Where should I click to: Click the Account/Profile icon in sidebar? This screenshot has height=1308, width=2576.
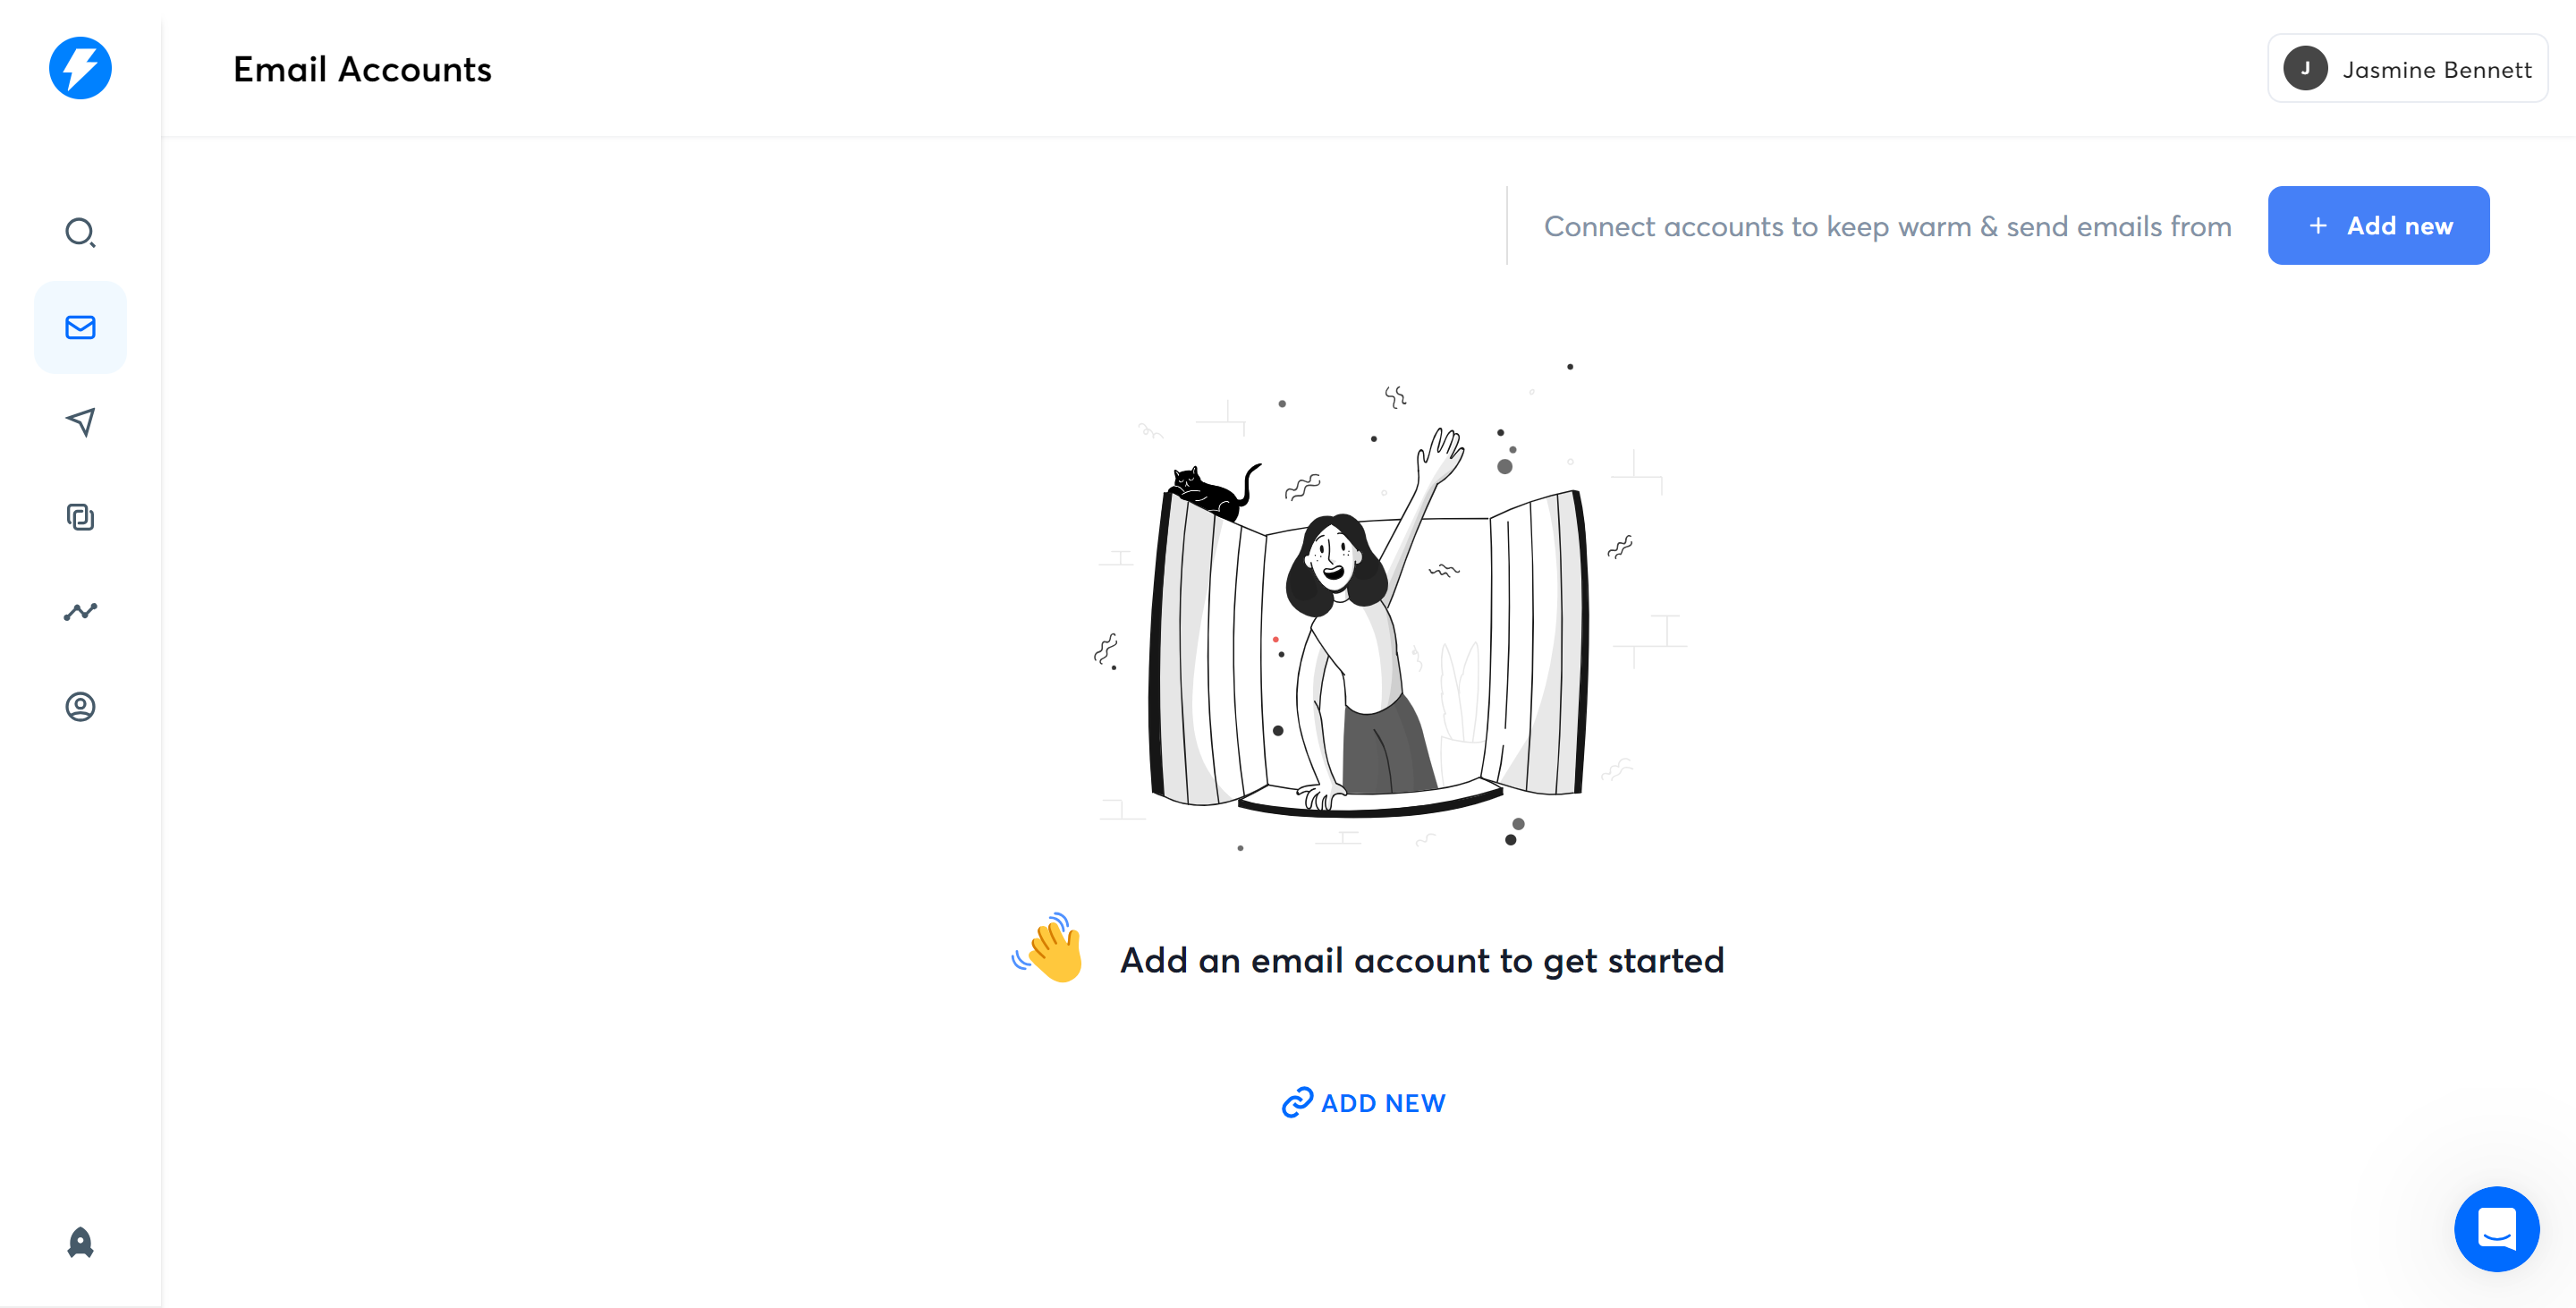[80, 706]
